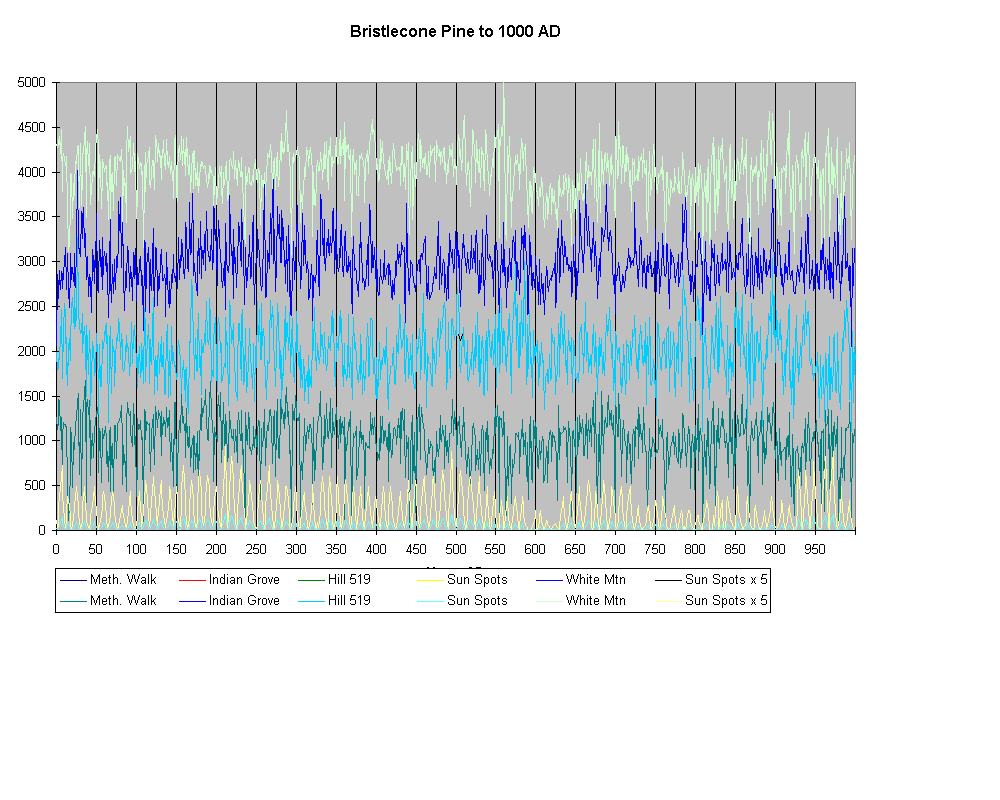Screen dimensions: 1000x800
Task: Click the light cyan Sun Spots legend line
Action: coord(430,601)
